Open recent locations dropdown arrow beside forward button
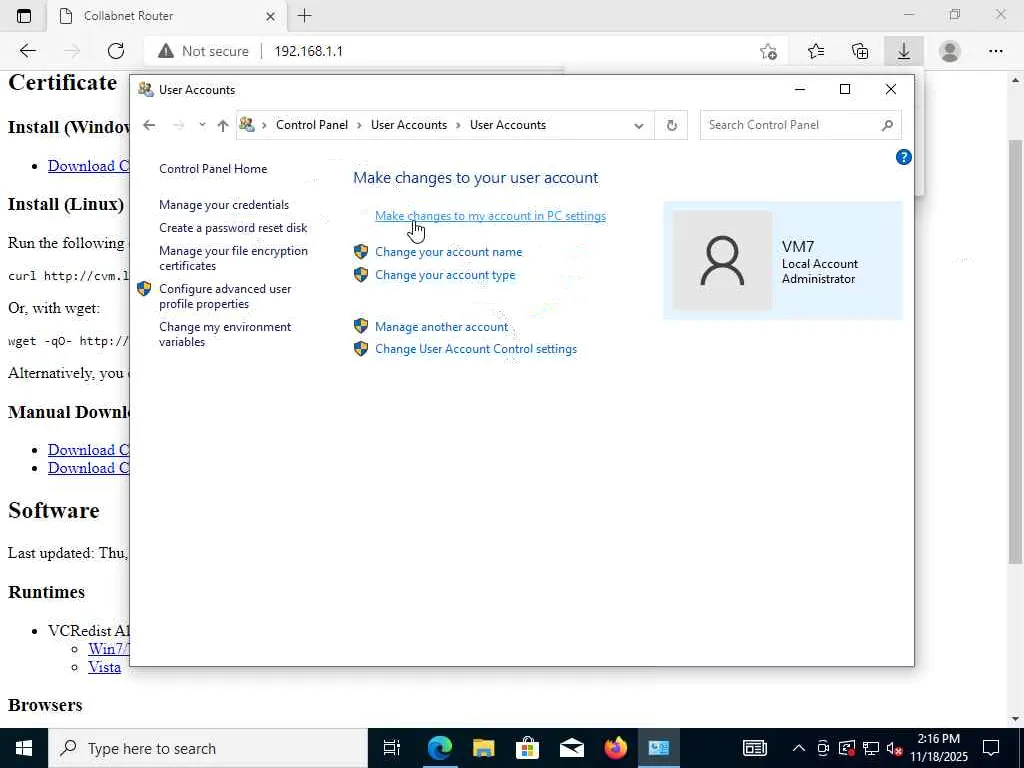 202,125
